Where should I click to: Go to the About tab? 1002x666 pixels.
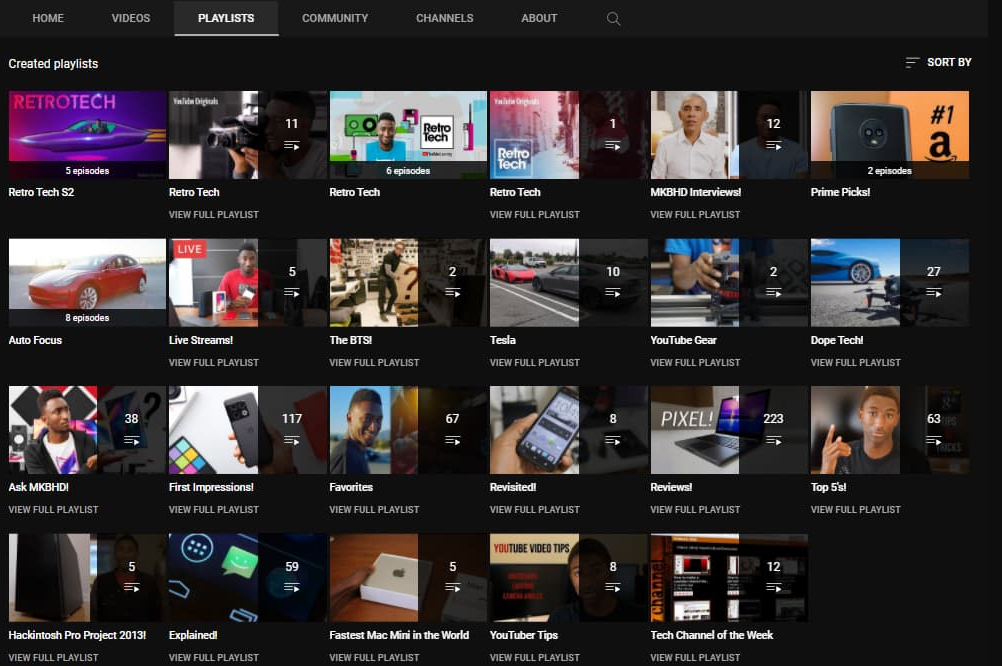(539, 18)
